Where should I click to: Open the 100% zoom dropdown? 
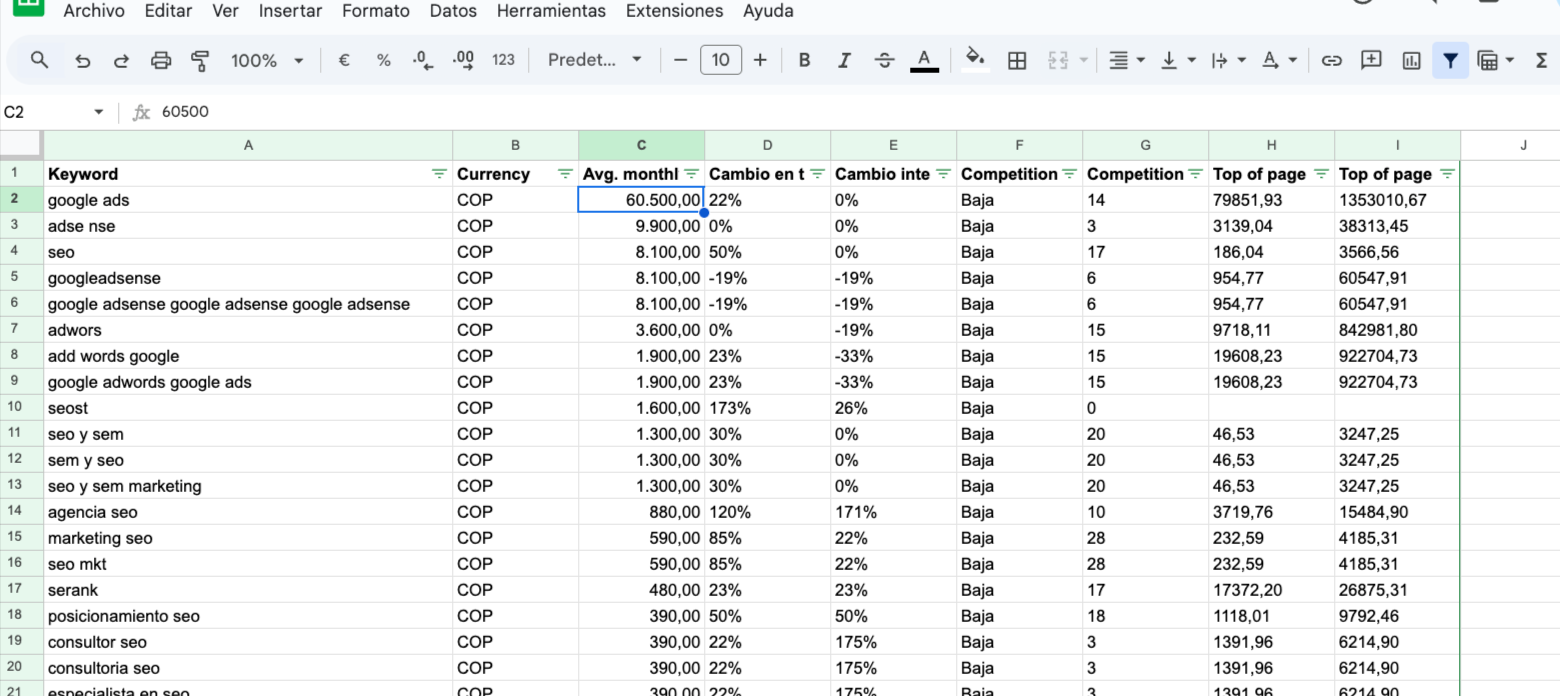point(266,60)
